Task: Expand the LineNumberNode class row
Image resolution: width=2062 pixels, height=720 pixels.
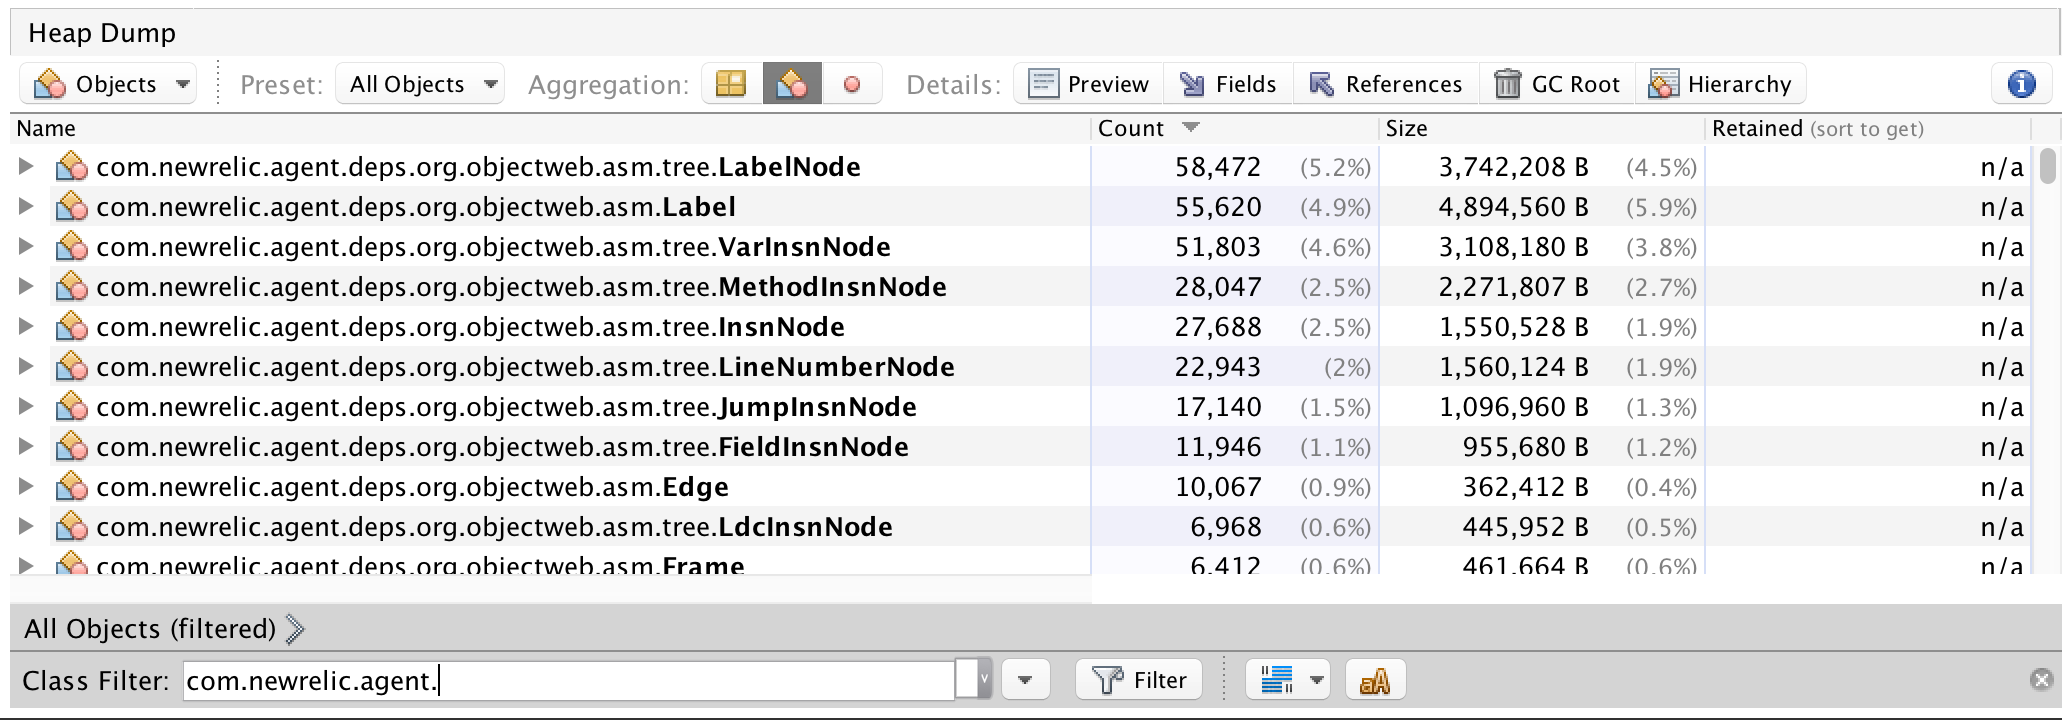Action: click(27, 367)
